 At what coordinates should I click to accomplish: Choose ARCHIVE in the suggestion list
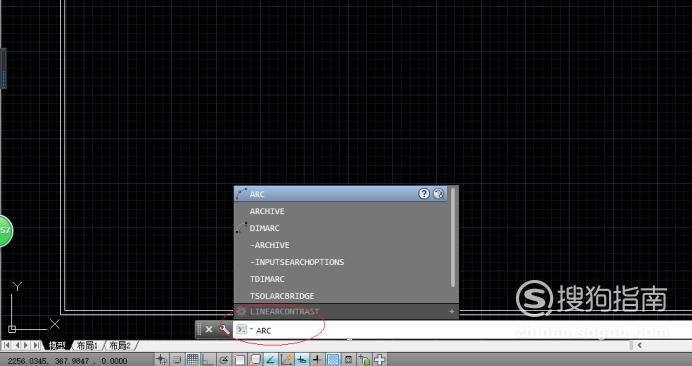point(340,211)
